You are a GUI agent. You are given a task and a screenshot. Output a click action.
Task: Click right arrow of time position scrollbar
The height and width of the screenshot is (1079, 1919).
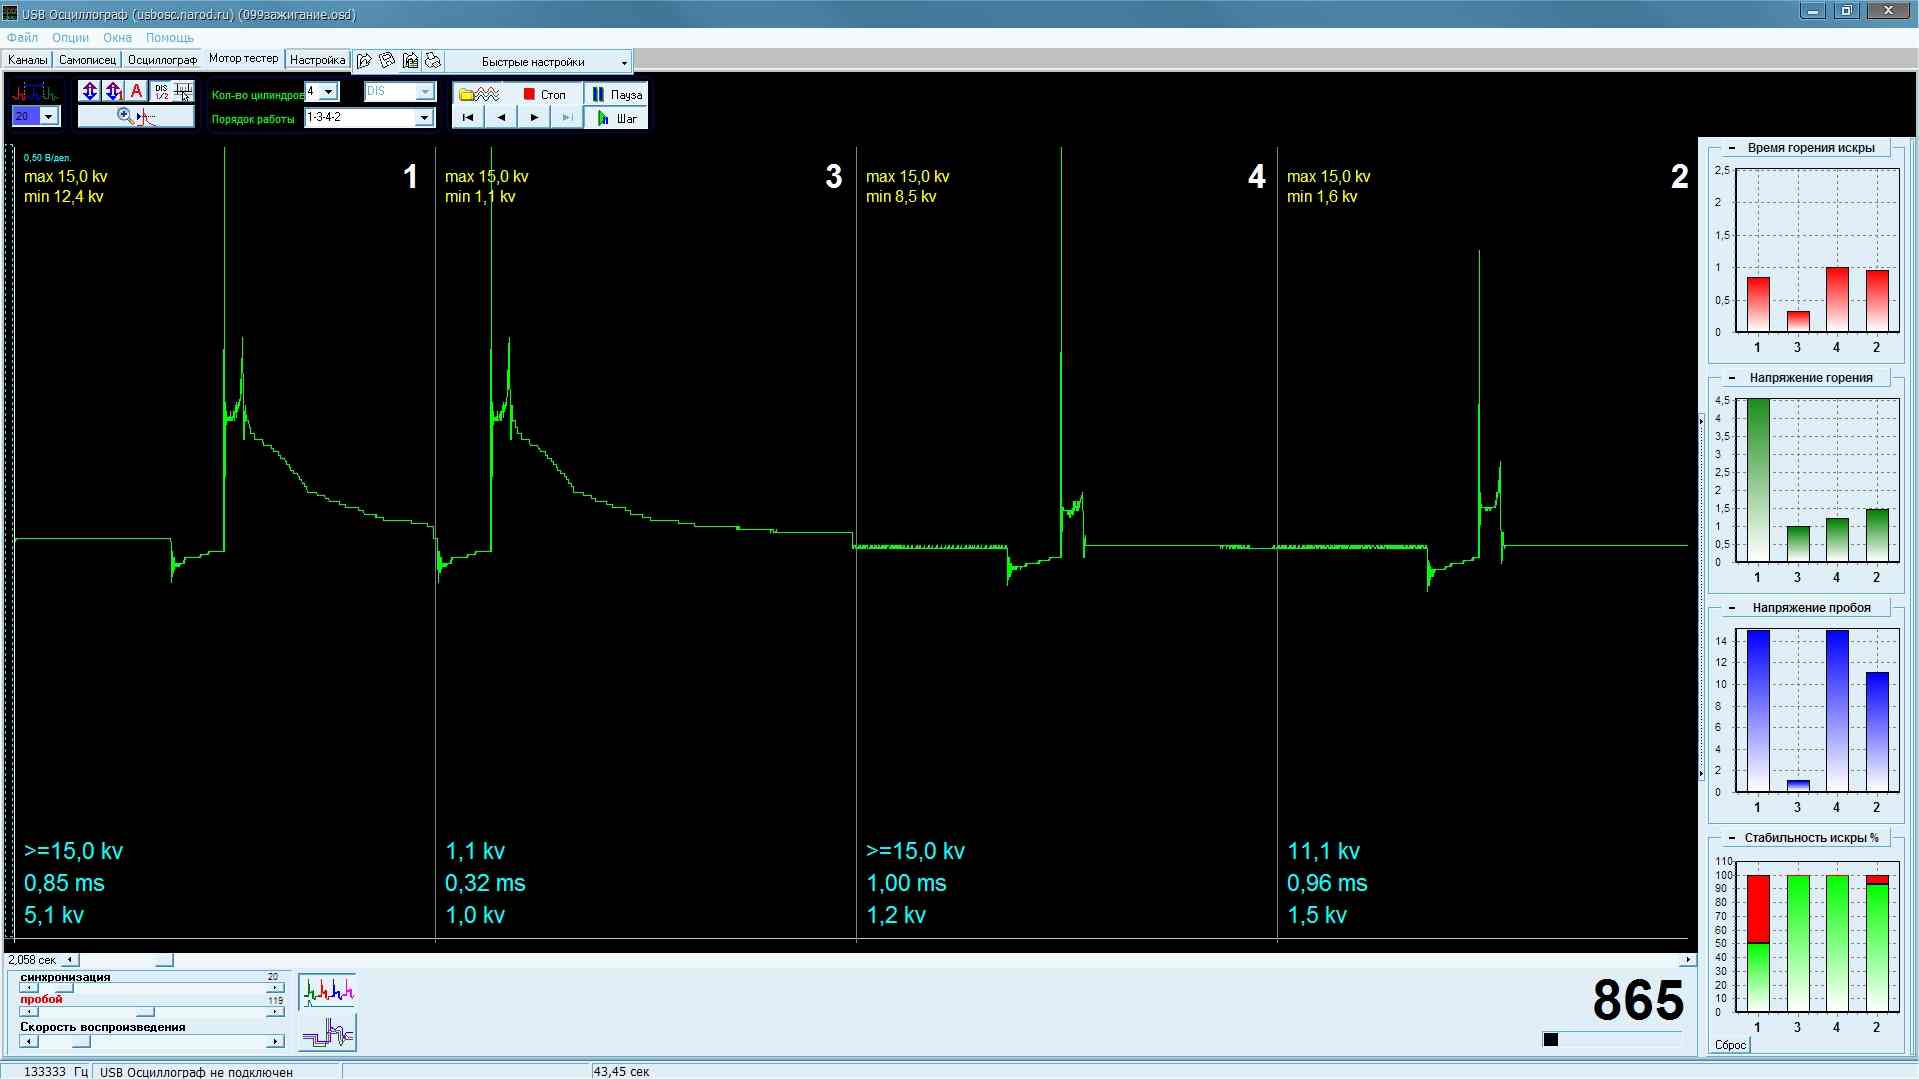coord(1688,960)
